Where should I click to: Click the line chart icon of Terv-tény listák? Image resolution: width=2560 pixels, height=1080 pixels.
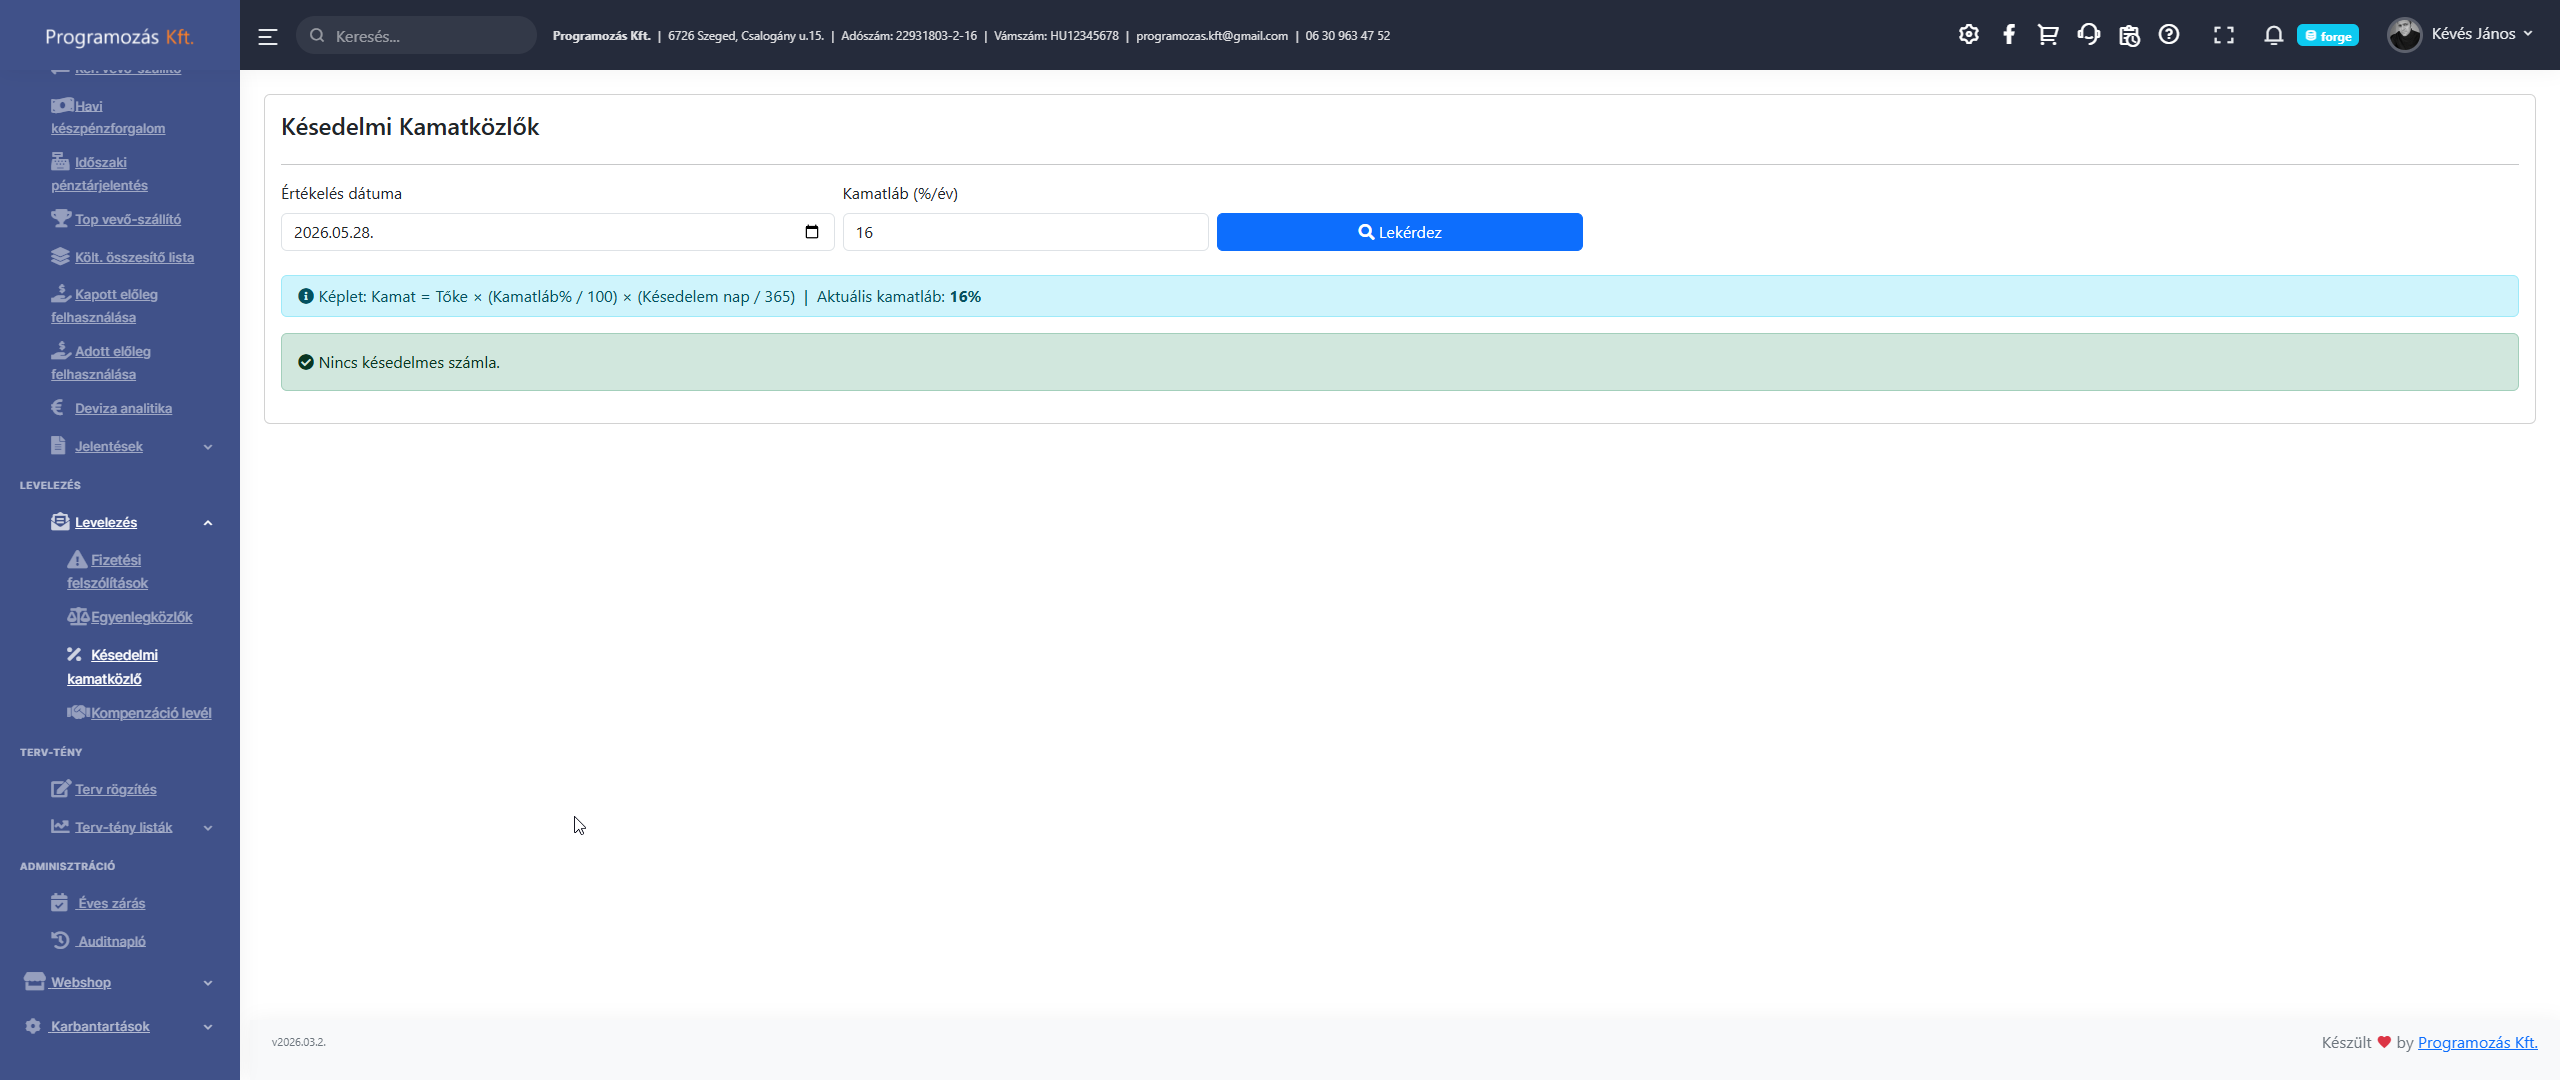[x=60, y=826]
